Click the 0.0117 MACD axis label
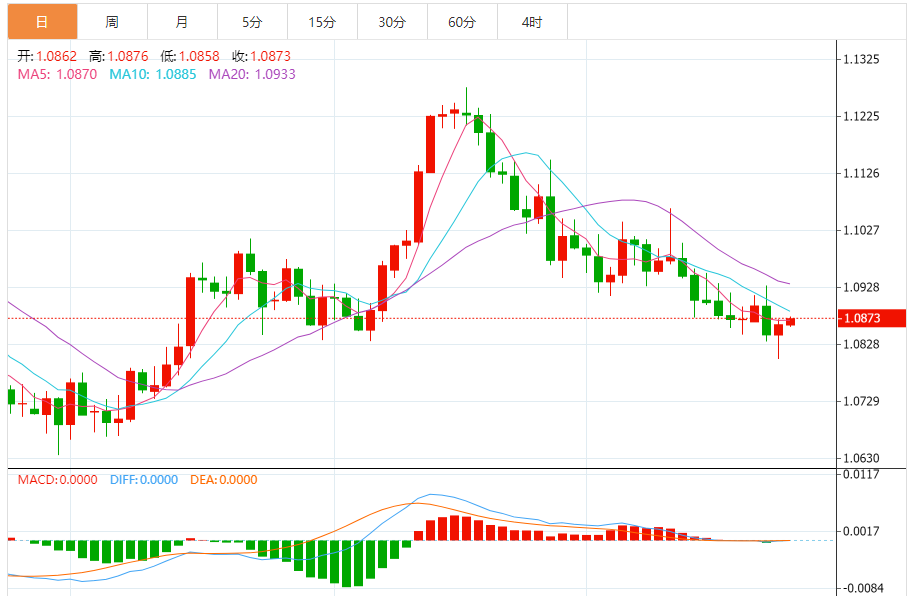916x596 pixels. coord(861,474)
